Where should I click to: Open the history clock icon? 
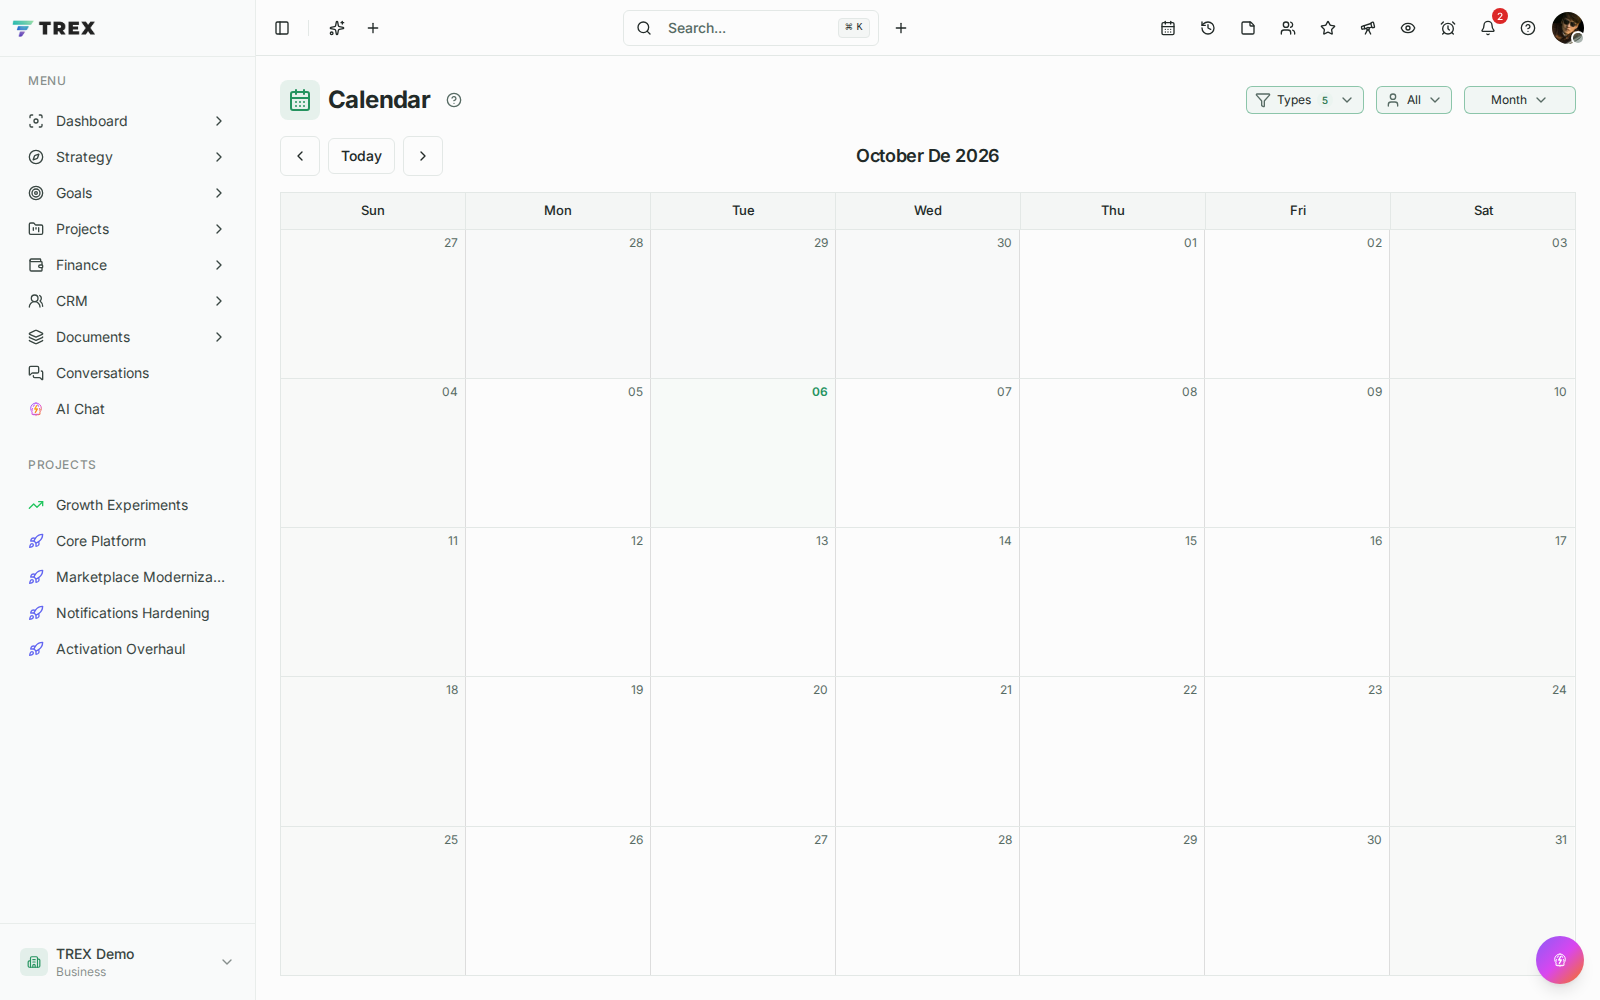click(x=1208, y=28)
